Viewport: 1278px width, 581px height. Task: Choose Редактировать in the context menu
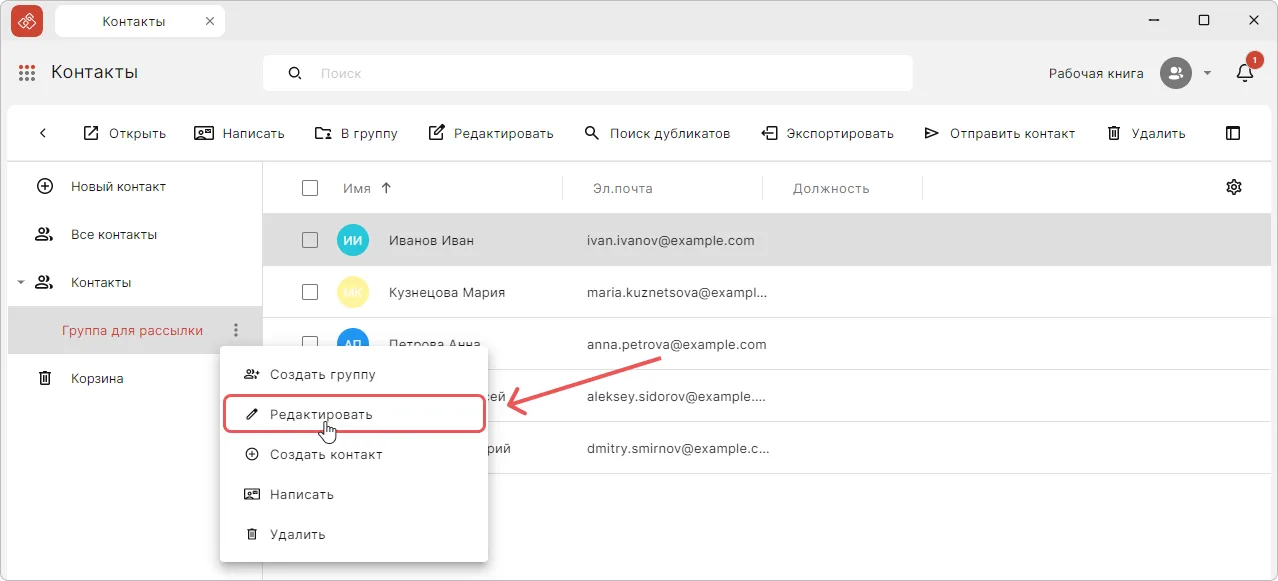[320, 413]
